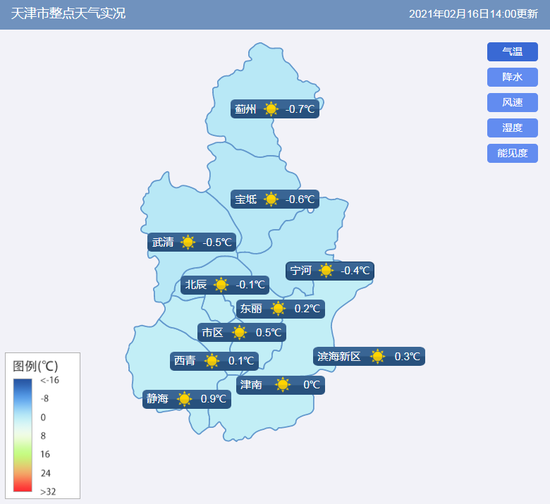Select the 市区 district name
Viewport: 550px width, 504px height.
212,332
